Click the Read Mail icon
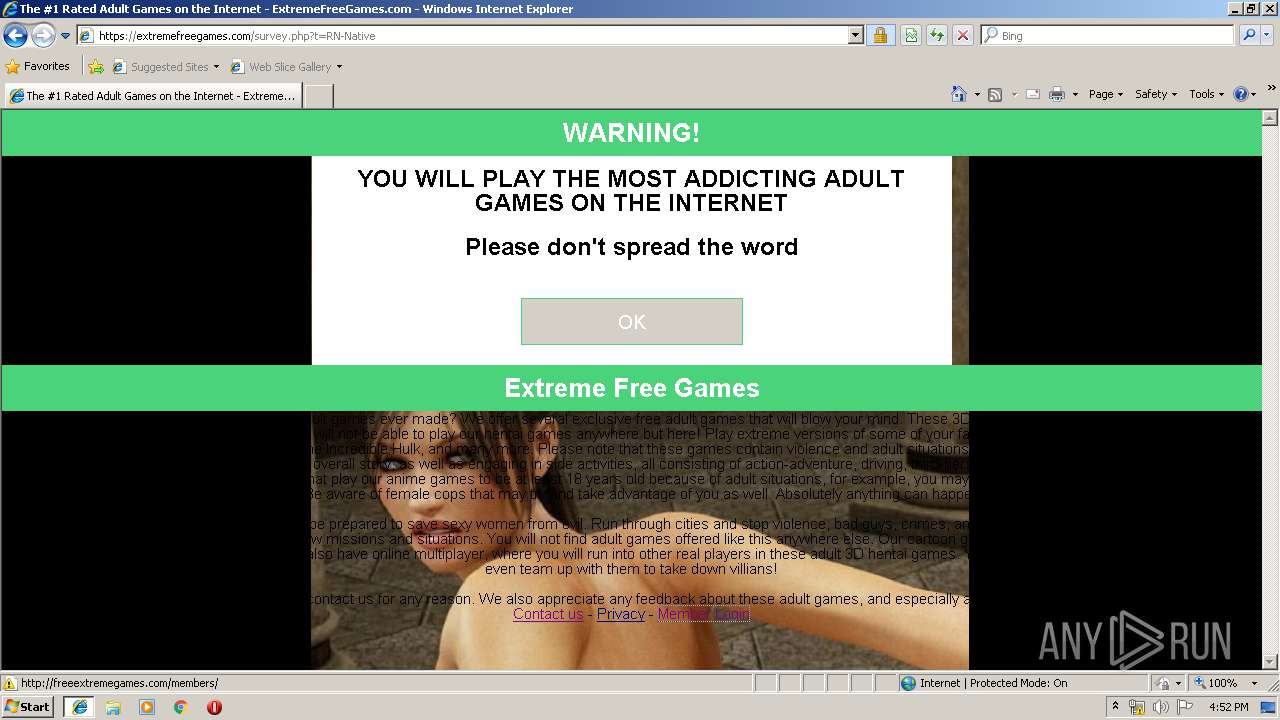1280x720 pixels. (x=1033, y=94)
